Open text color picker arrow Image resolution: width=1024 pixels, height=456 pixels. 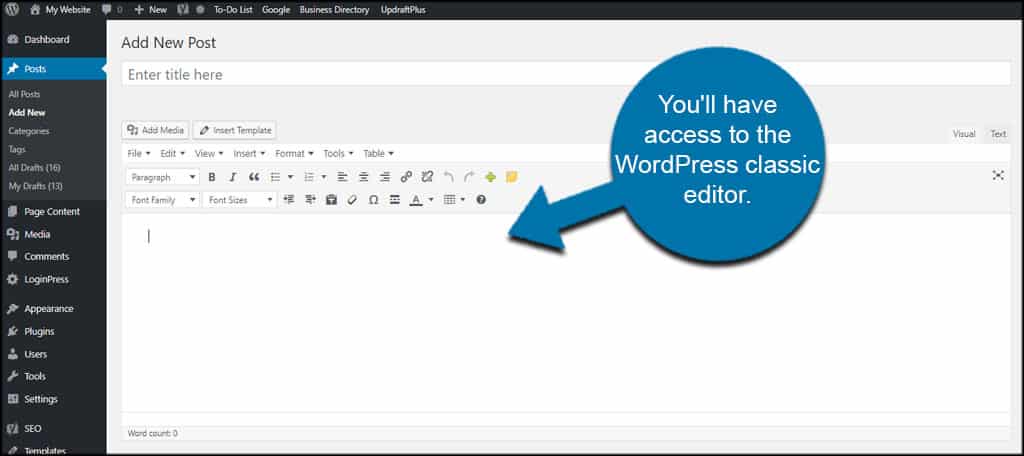tap(430, 200)
